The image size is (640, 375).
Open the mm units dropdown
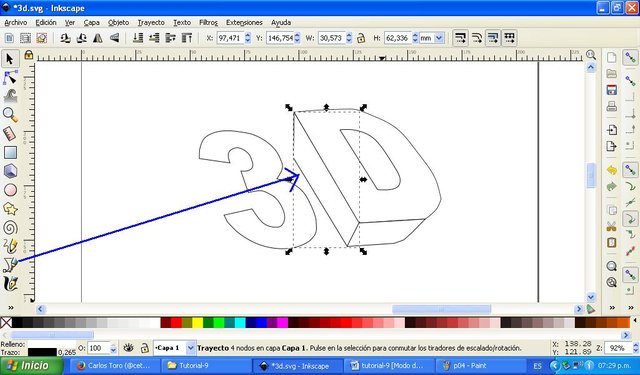(x=431, y=38)
